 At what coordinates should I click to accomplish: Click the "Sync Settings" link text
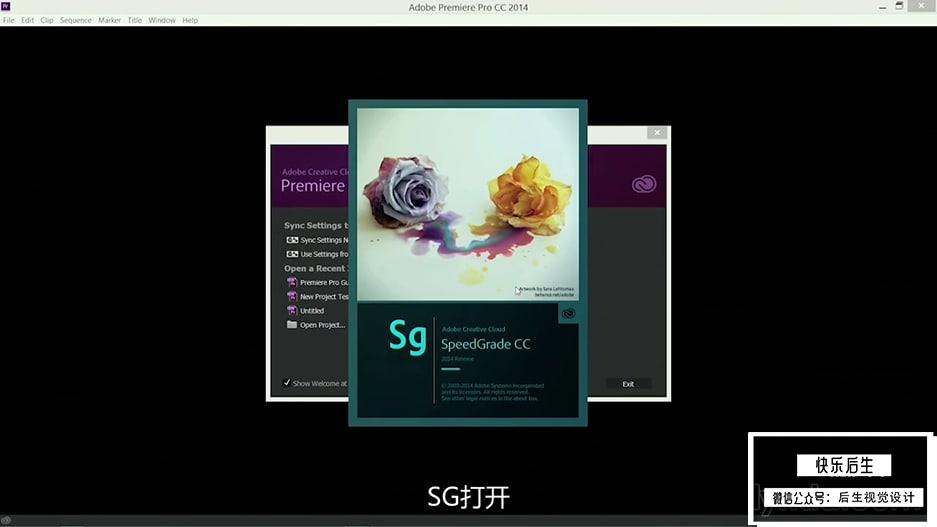pyautogui.click(x=323, y=240)
